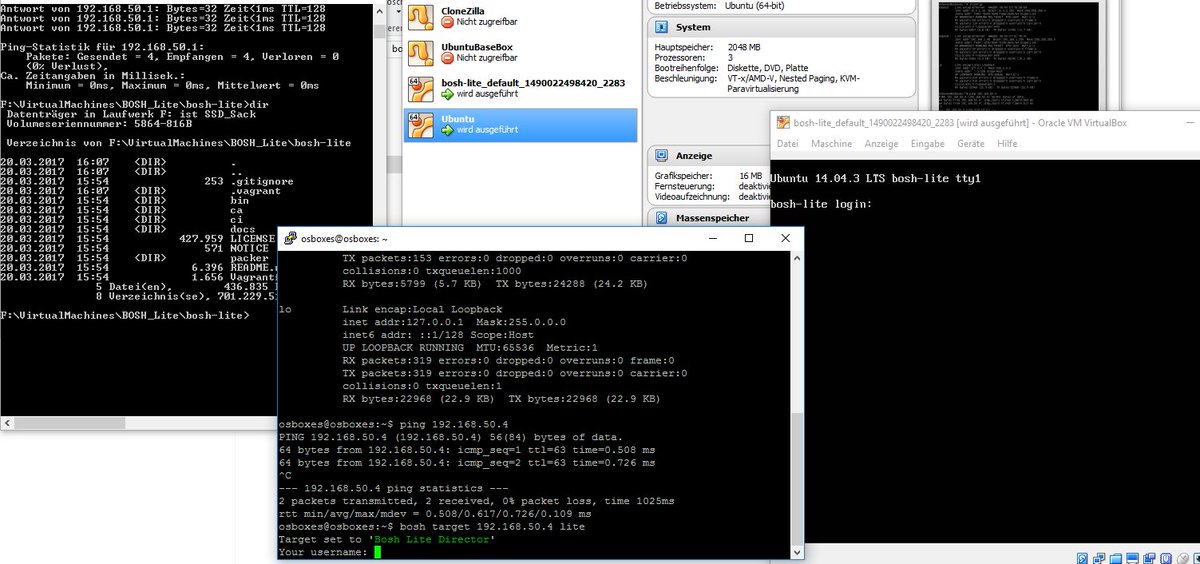The width and height of the screenshot is (1200, 564).
Task: Select the CloneZilla virtual machine entry
Action: (x=520, y=15)
